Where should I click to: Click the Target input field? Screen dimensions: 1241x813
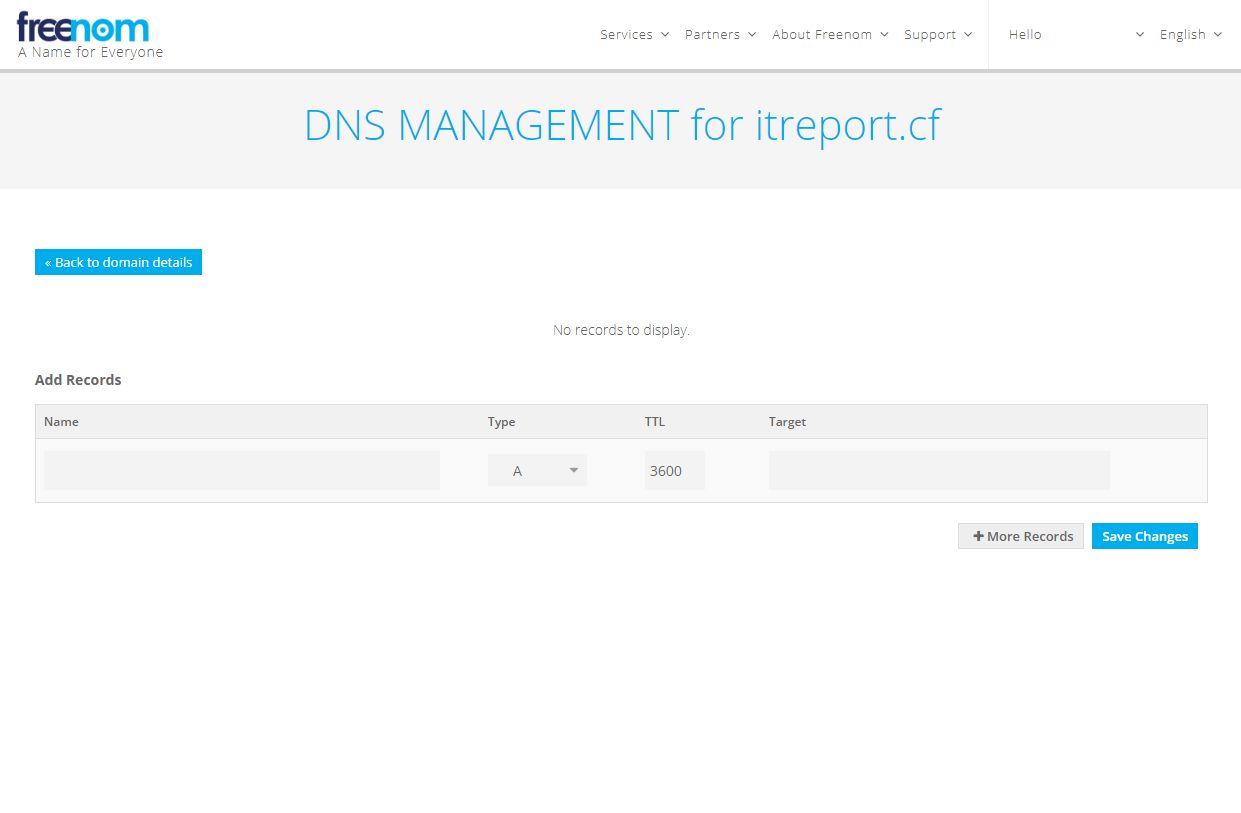point(939,470)
